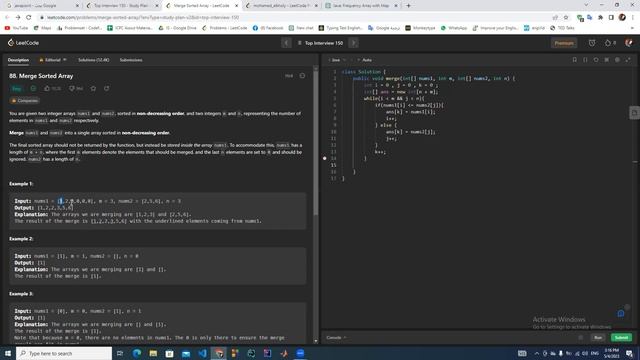Switch to Top Interview 150 Study Plan tab
This screenshot has width=640, height=360.
[121, 6]
